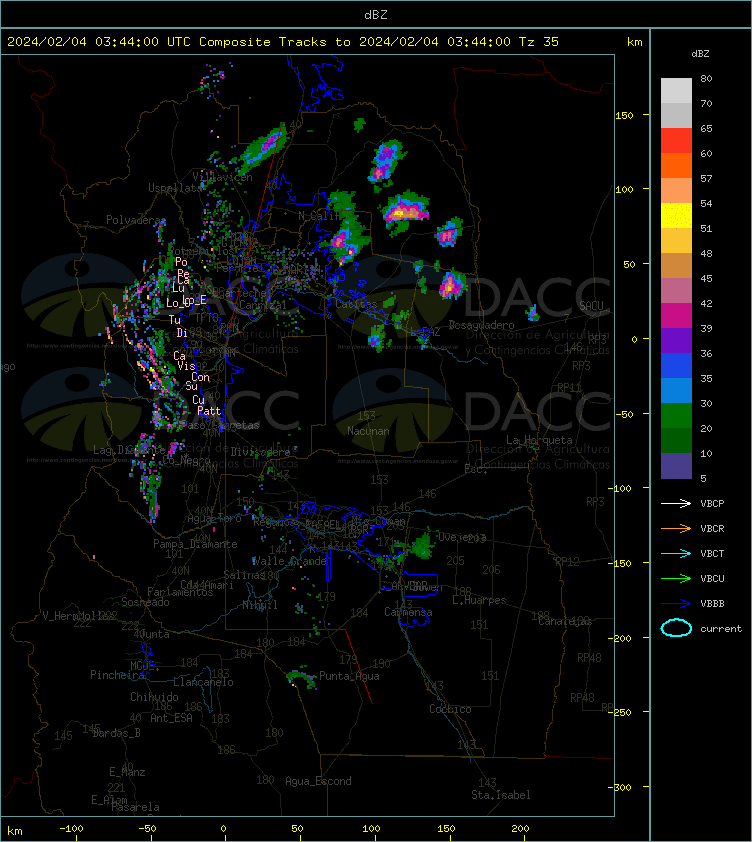The width and height of the screenshot is (752, 842).
Task: Click the -300 tick on the vertical axis
Action: [619, 787]
